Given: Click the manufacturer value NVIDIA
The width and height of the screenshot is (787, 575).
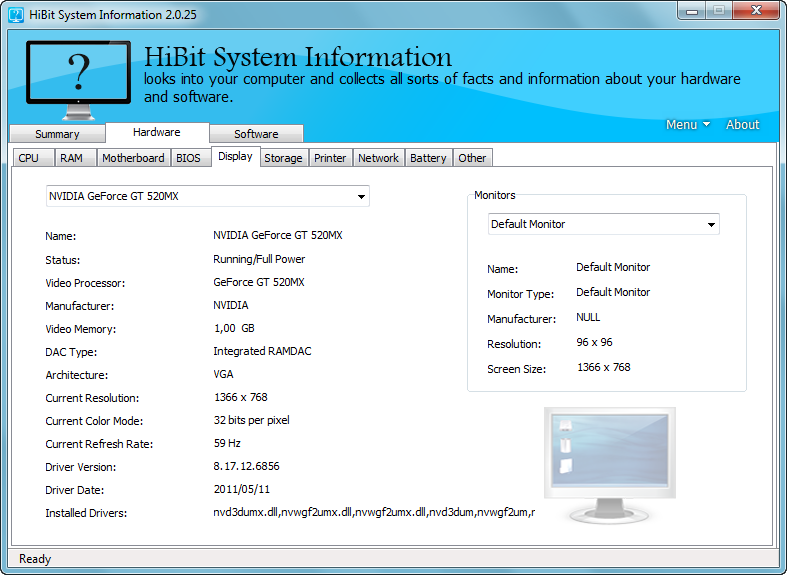Looking at the screenshot, I should pyautogui.click(x=230, y=306).
